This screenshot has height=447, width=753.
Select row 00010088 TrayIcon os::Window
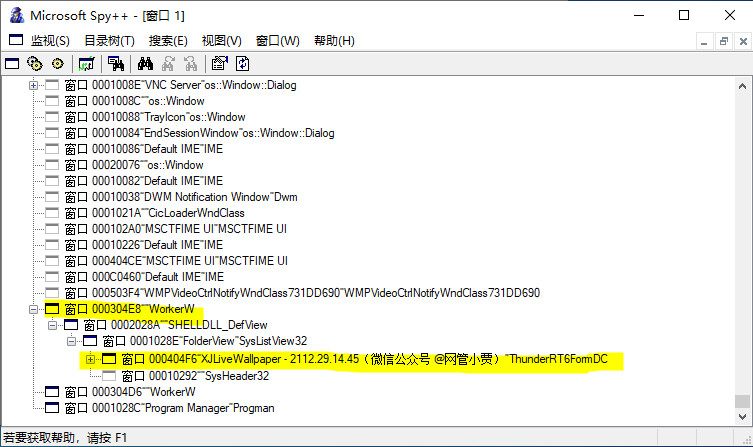155,117
